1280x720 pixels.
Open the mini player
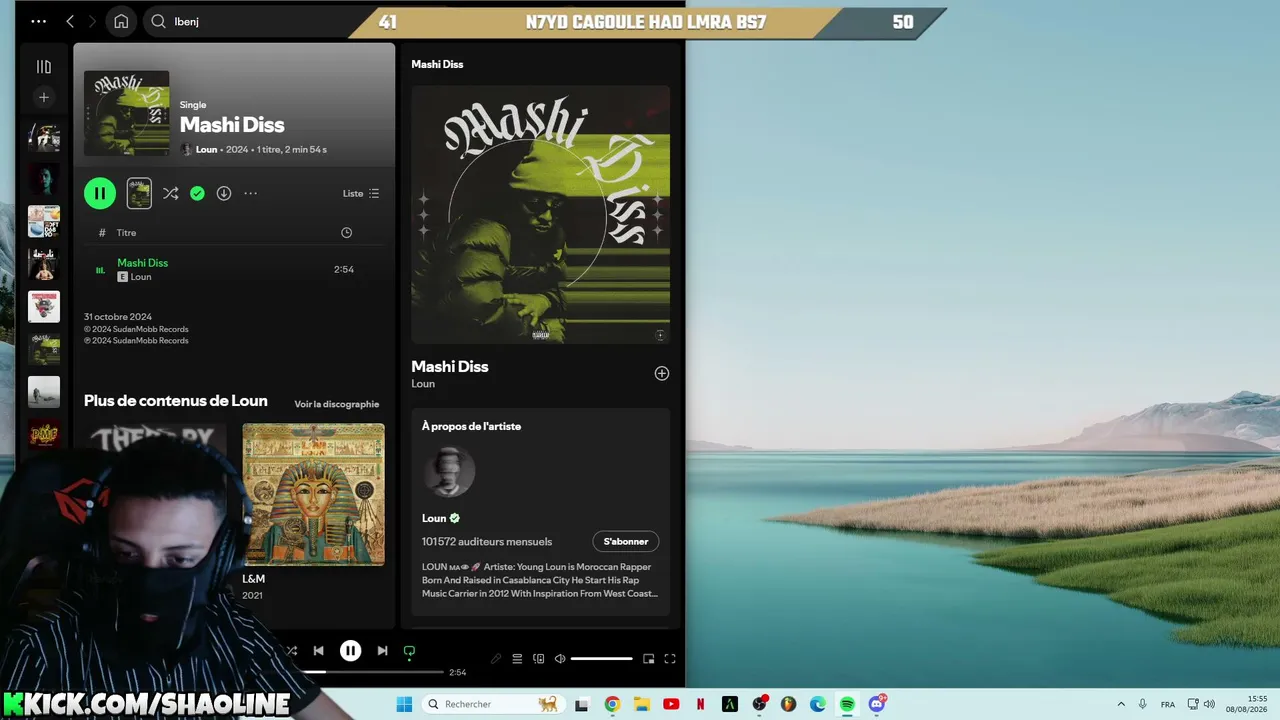coord(648,659)
